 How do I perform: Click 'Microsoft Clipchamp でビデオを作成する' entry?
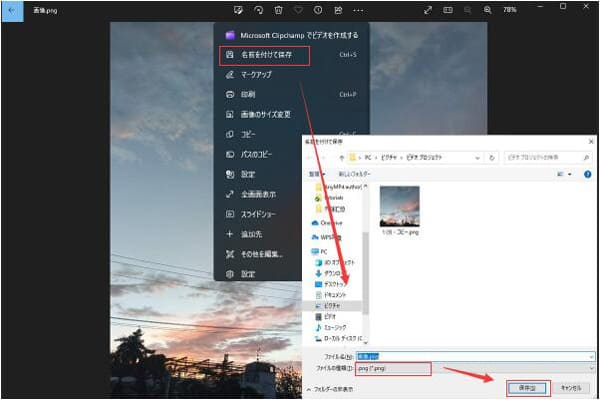(x=290, y=35)
